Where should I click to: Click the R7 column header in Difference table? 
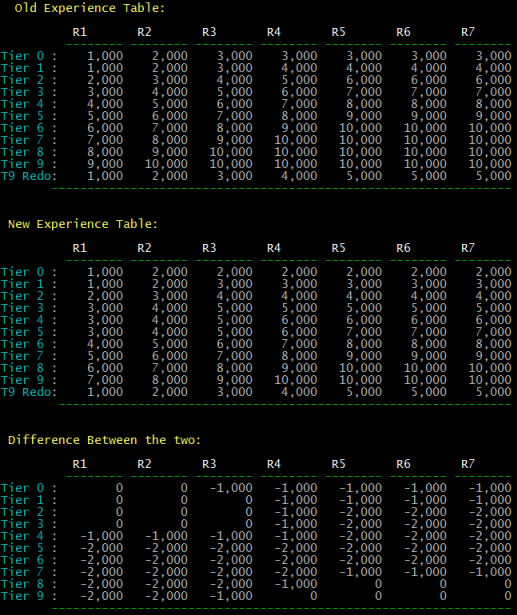tap(468, 464)
